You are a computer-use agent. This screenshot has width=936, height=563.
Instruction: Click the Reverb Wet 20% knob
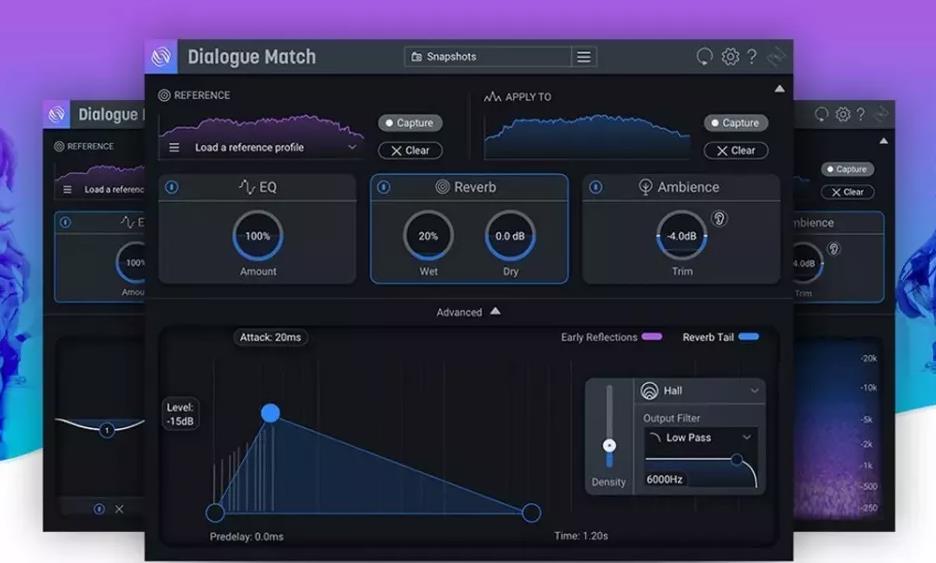point(428,236)
